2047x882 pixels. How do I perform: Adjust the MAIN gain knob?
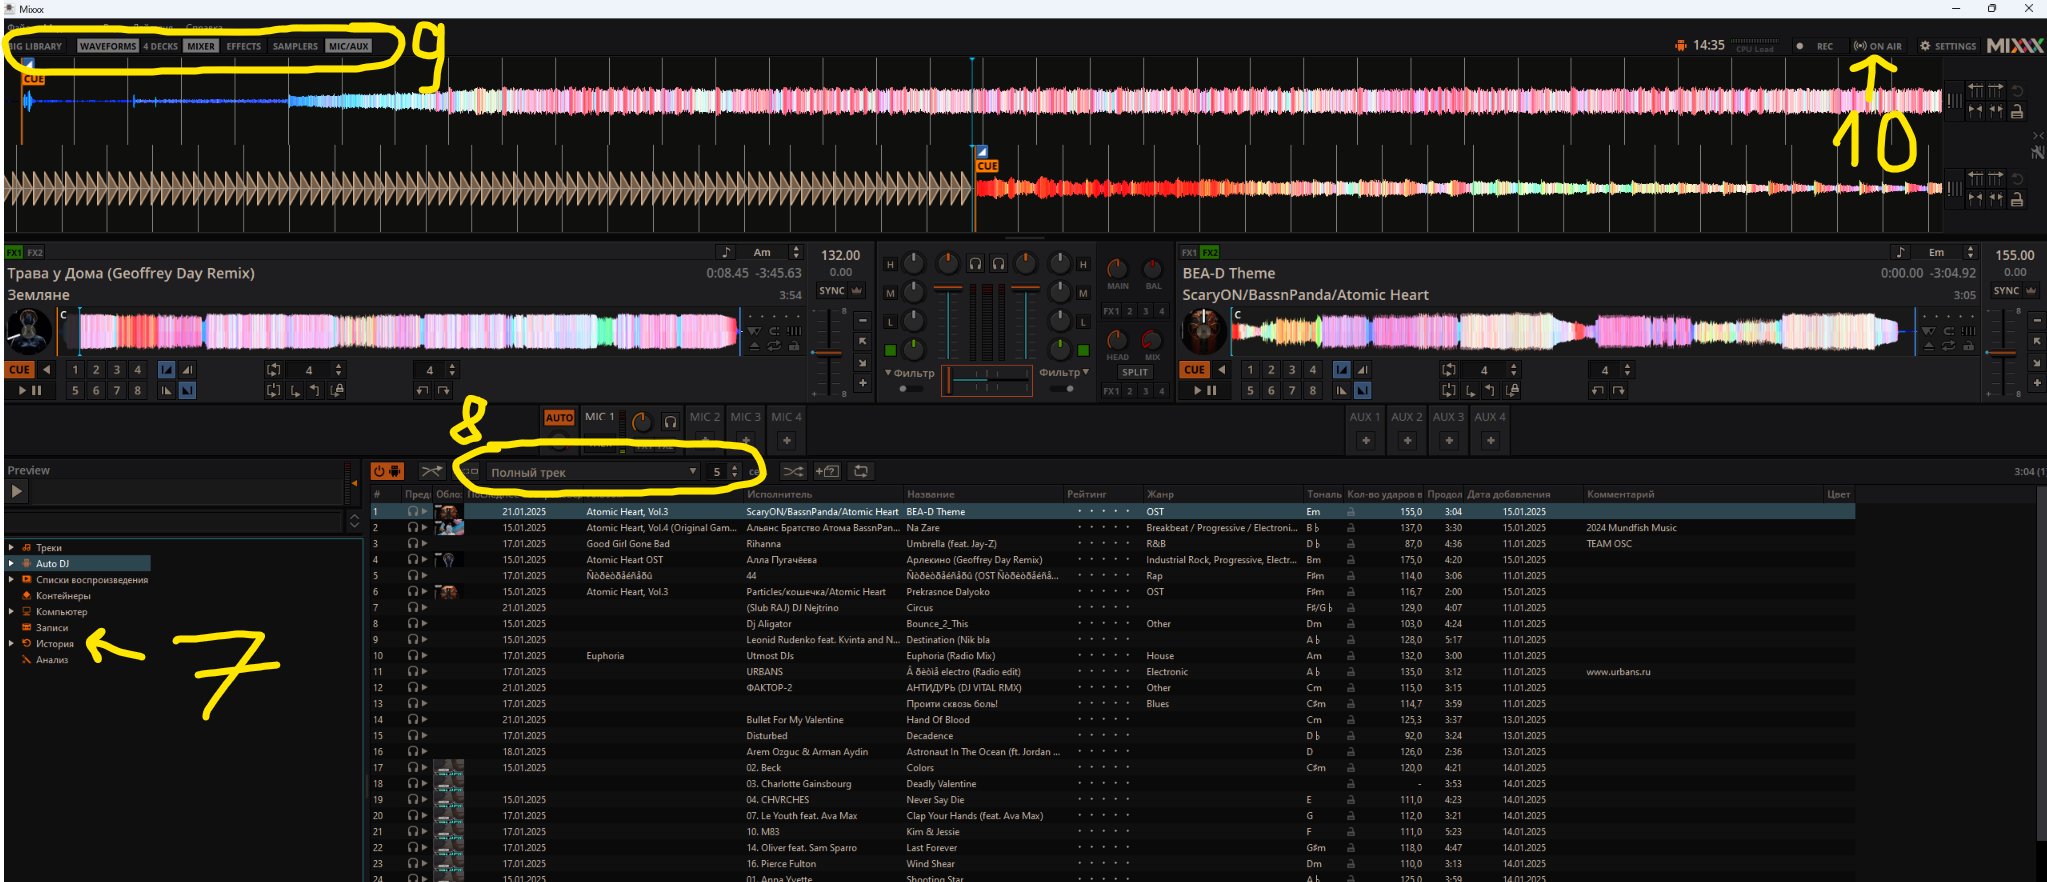1117,269
